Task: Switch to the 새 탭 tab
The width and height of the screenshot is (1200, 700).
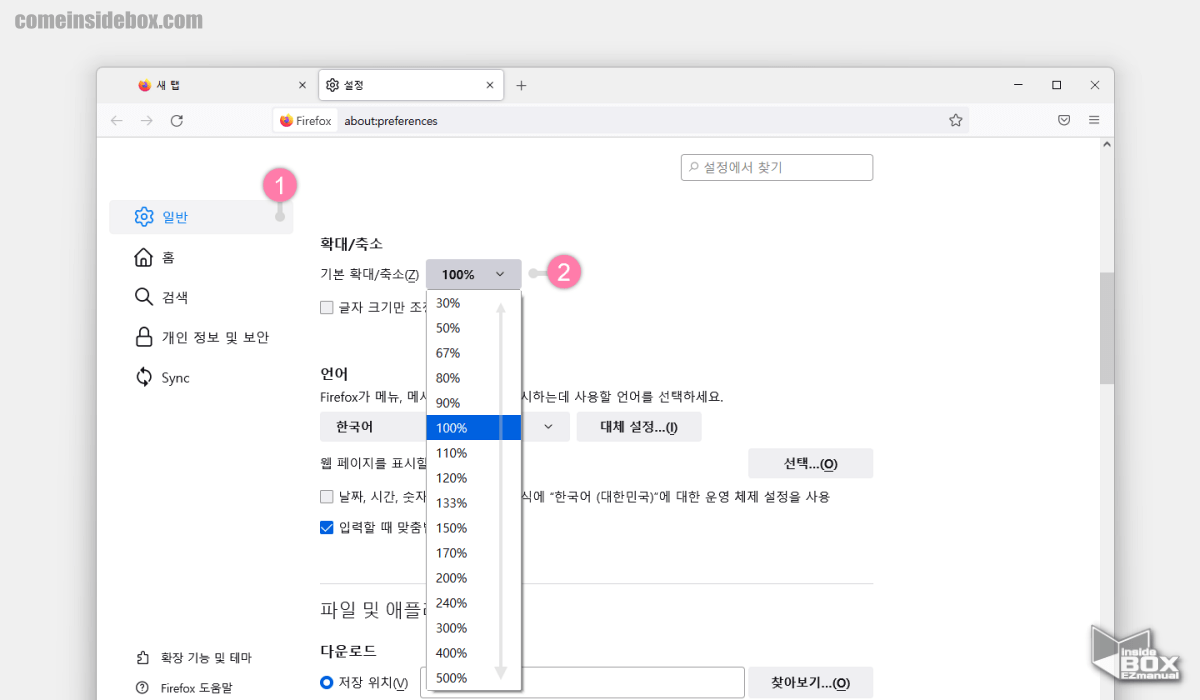Action: [221, 86]
